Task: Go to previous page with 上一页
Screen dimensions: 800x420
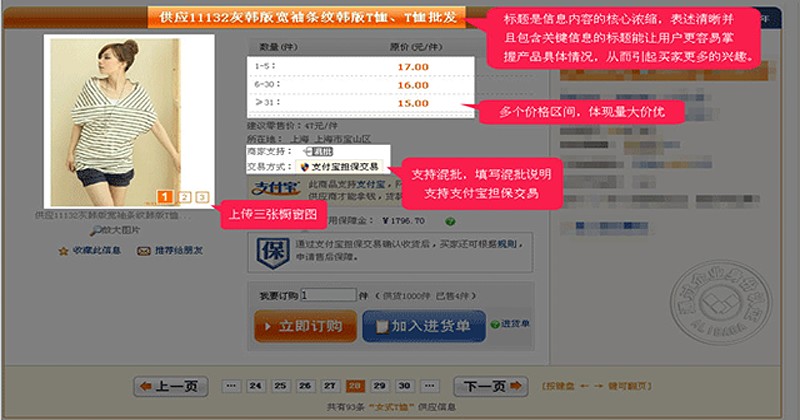Action: click(171, 386)
